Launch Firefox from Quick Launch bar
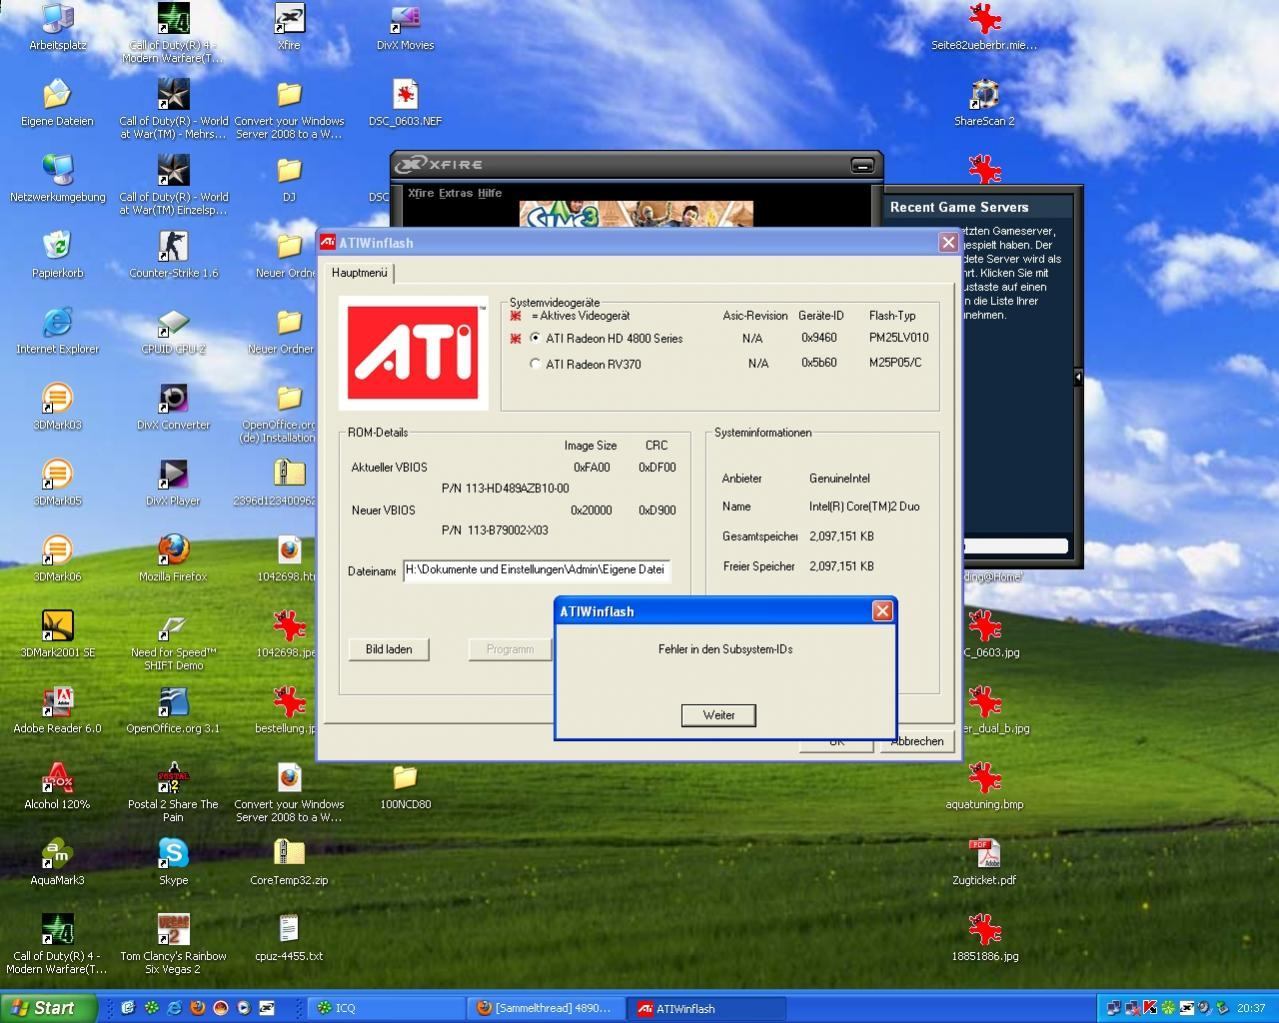 click(197, 1008)
